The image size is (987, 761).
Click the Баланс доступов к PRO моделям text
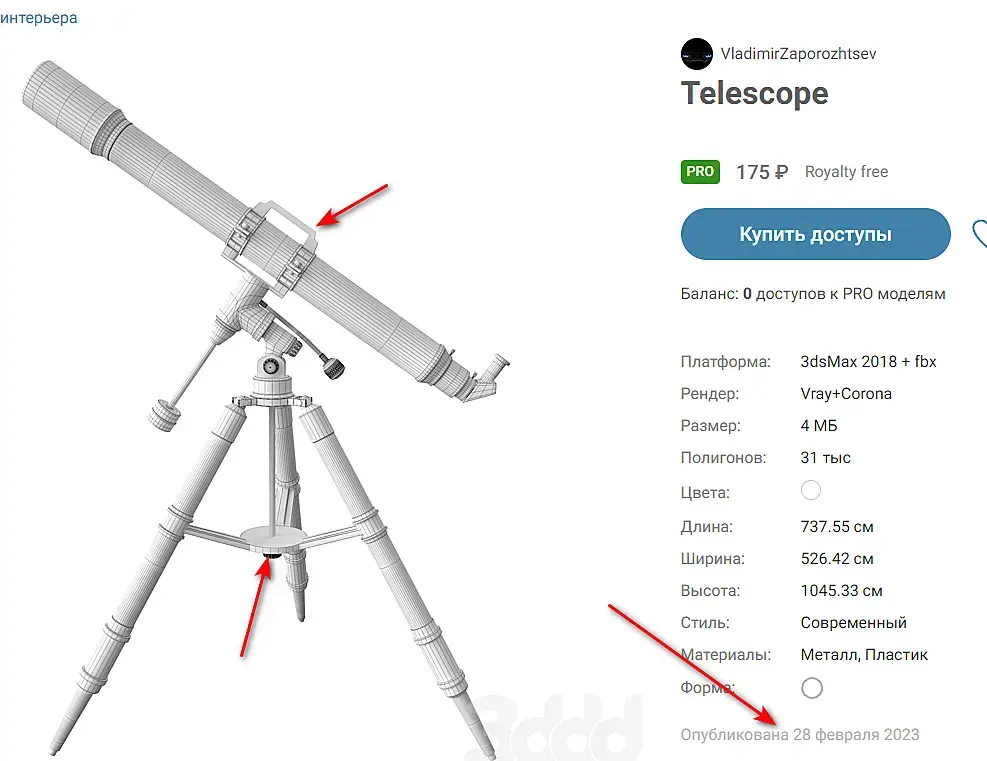813,294
